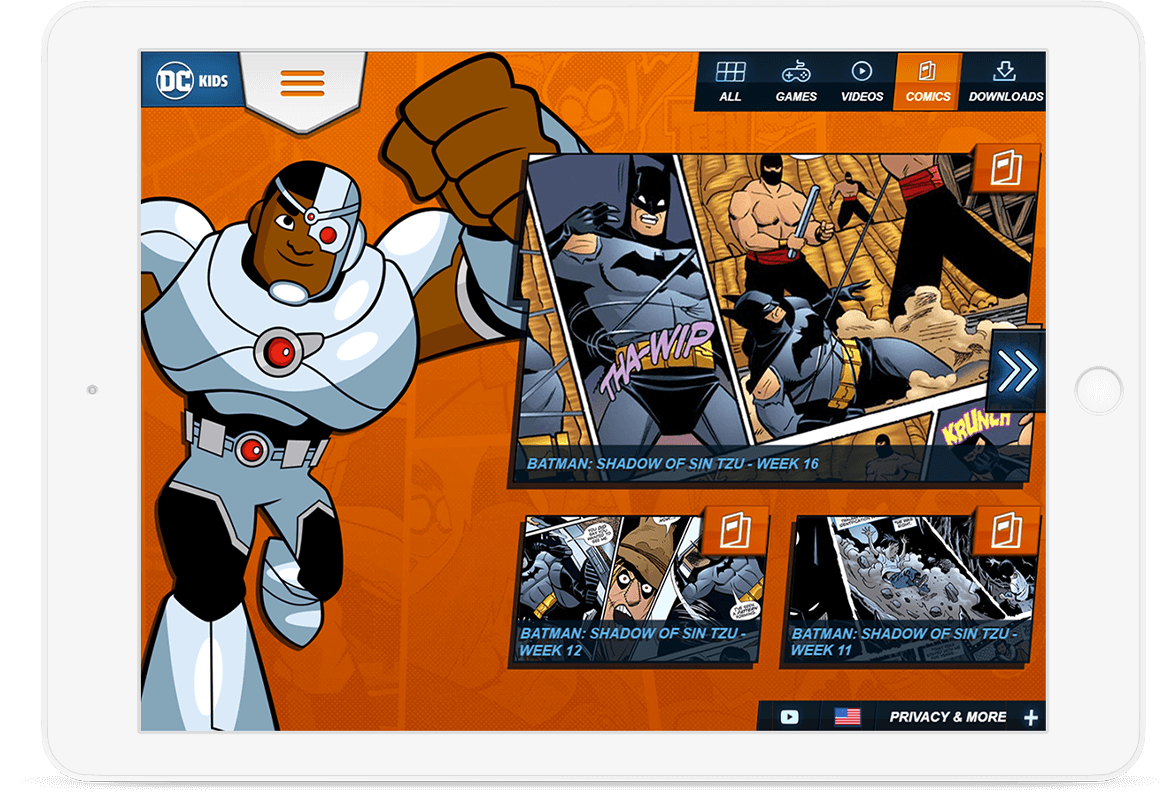The height and width of the screenshot is (793, 1171).
Task: Open the DC Kids logo home link
Action: click(192, 80)
